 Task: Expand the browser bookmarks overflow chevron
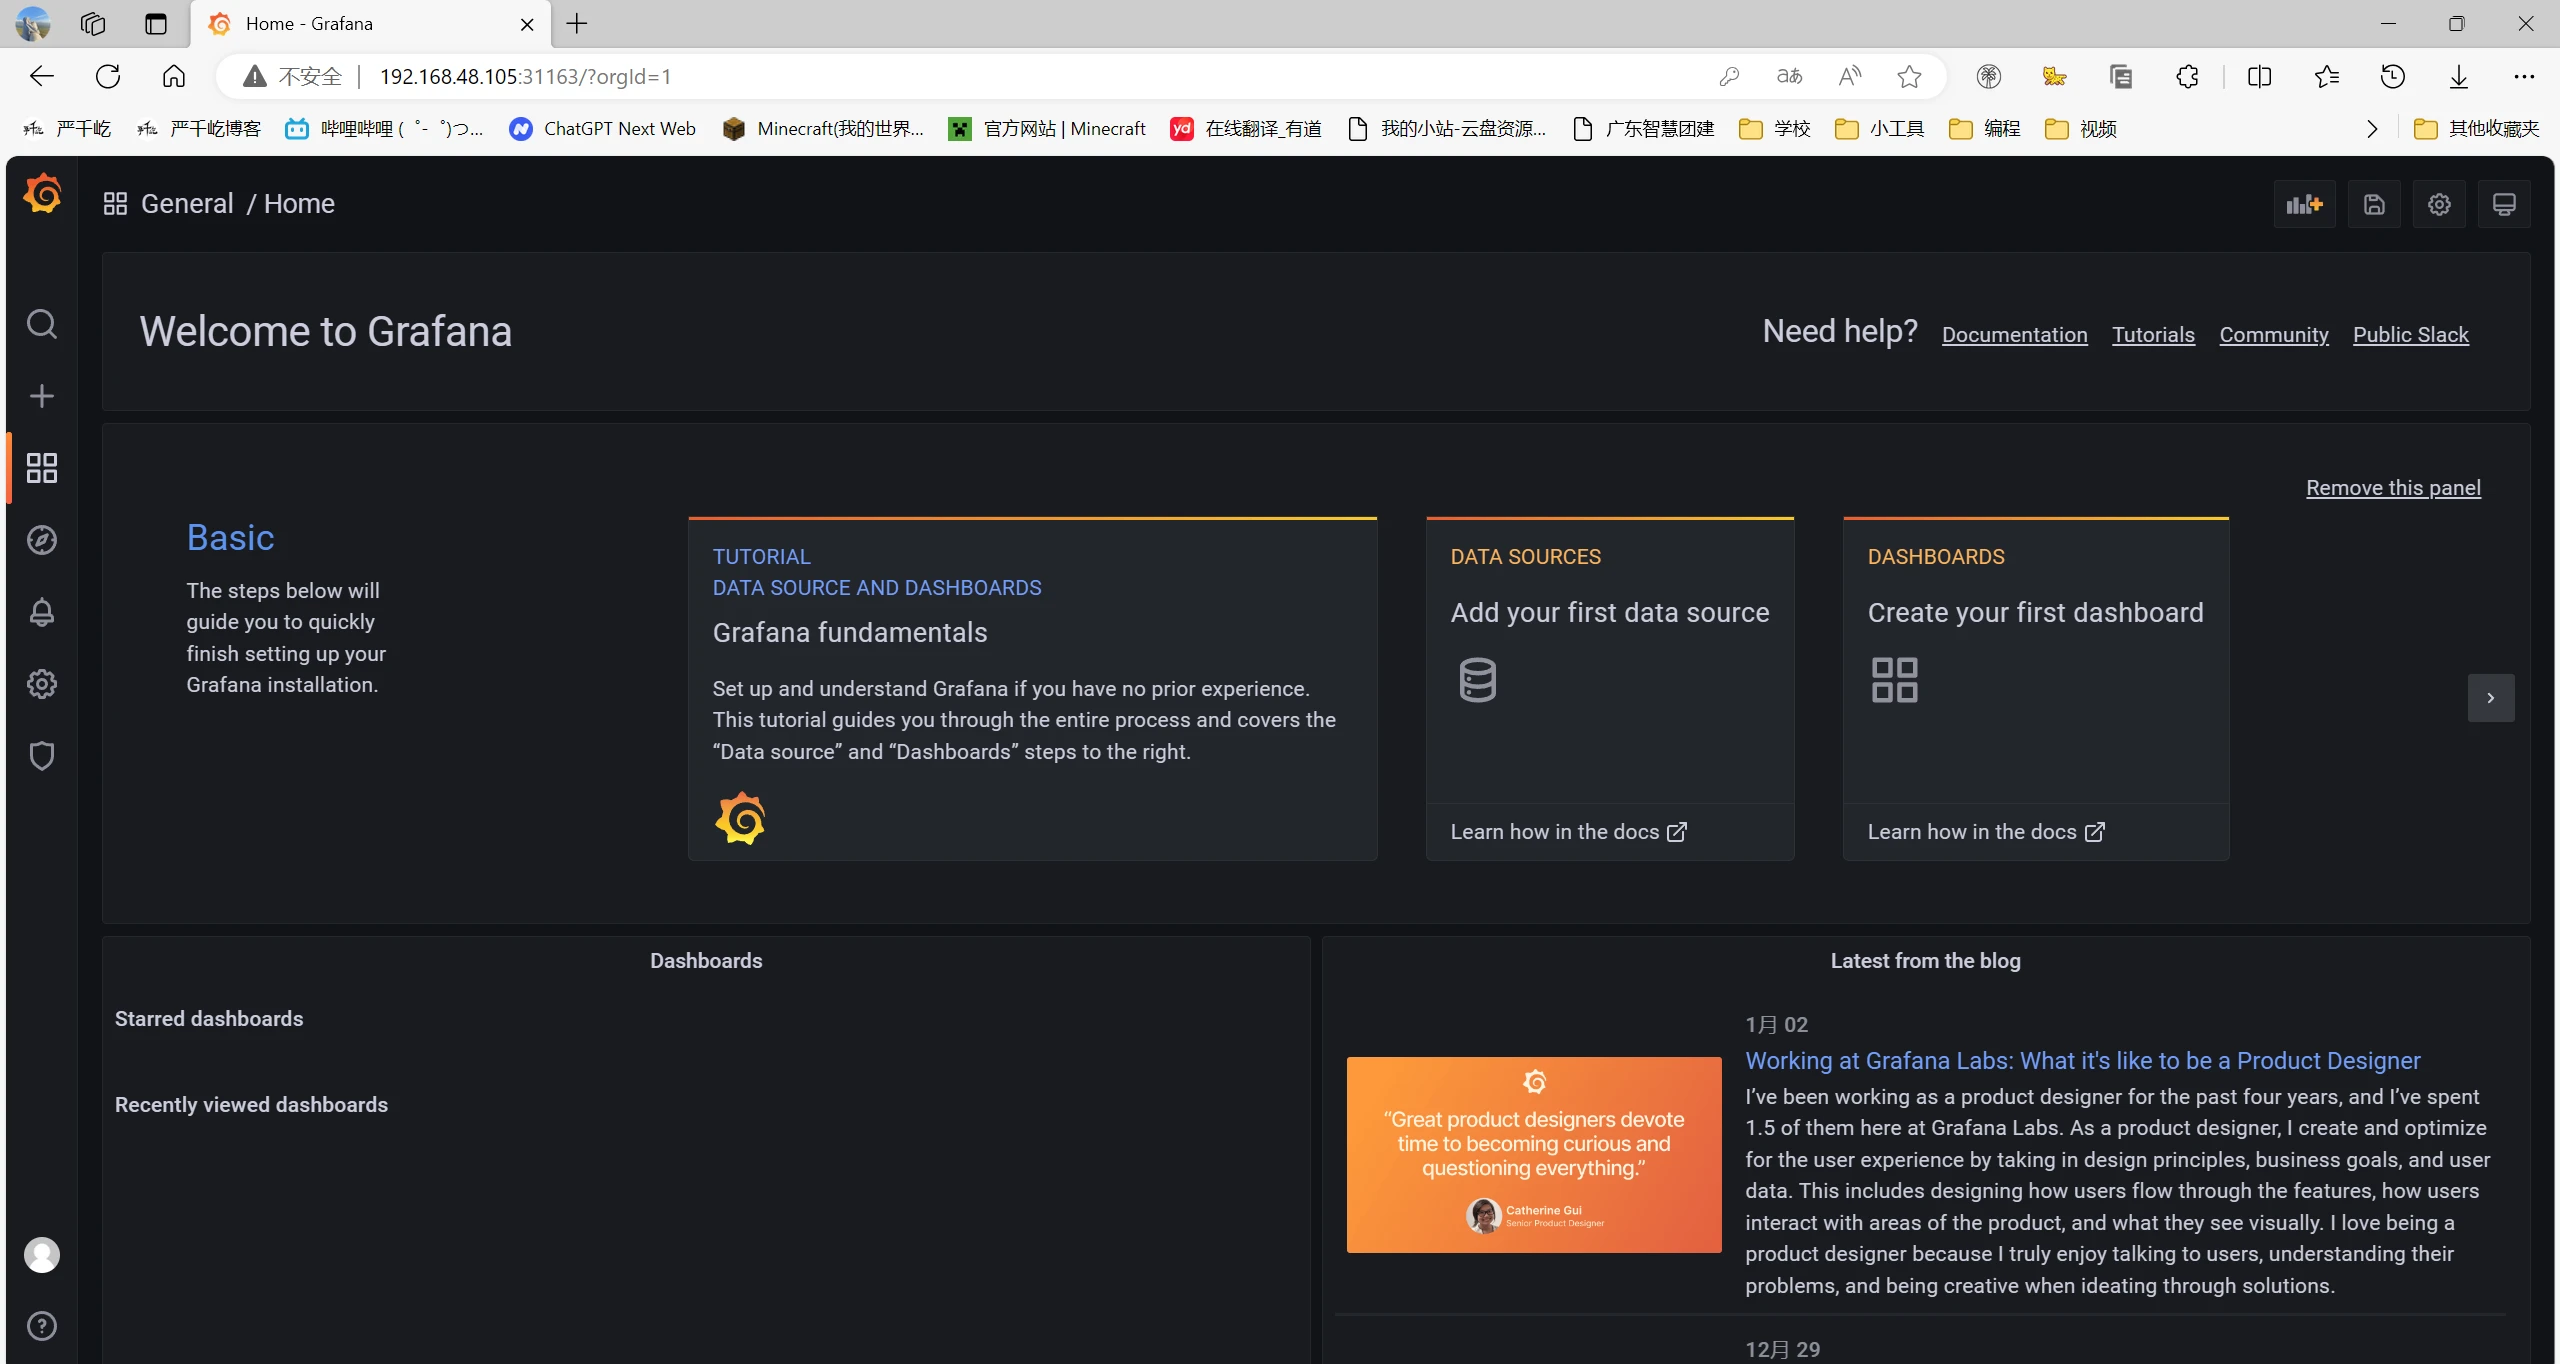click(2372, 129)
